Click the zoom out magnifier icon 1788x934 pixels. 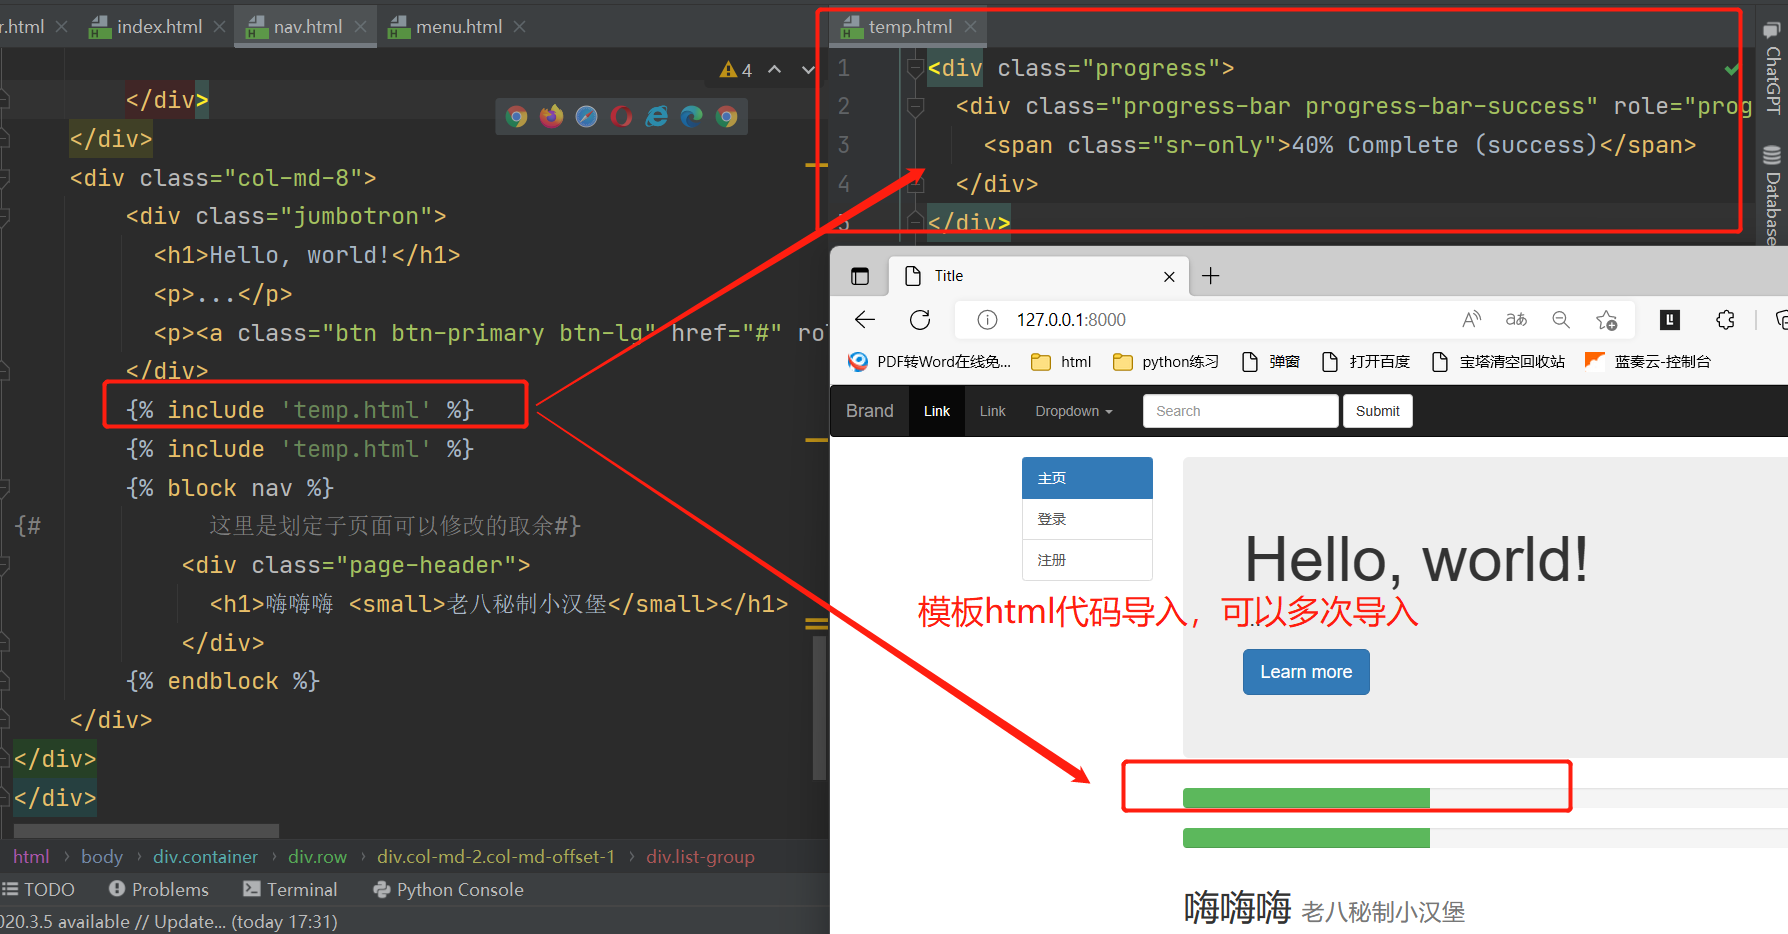(1561, 320)
